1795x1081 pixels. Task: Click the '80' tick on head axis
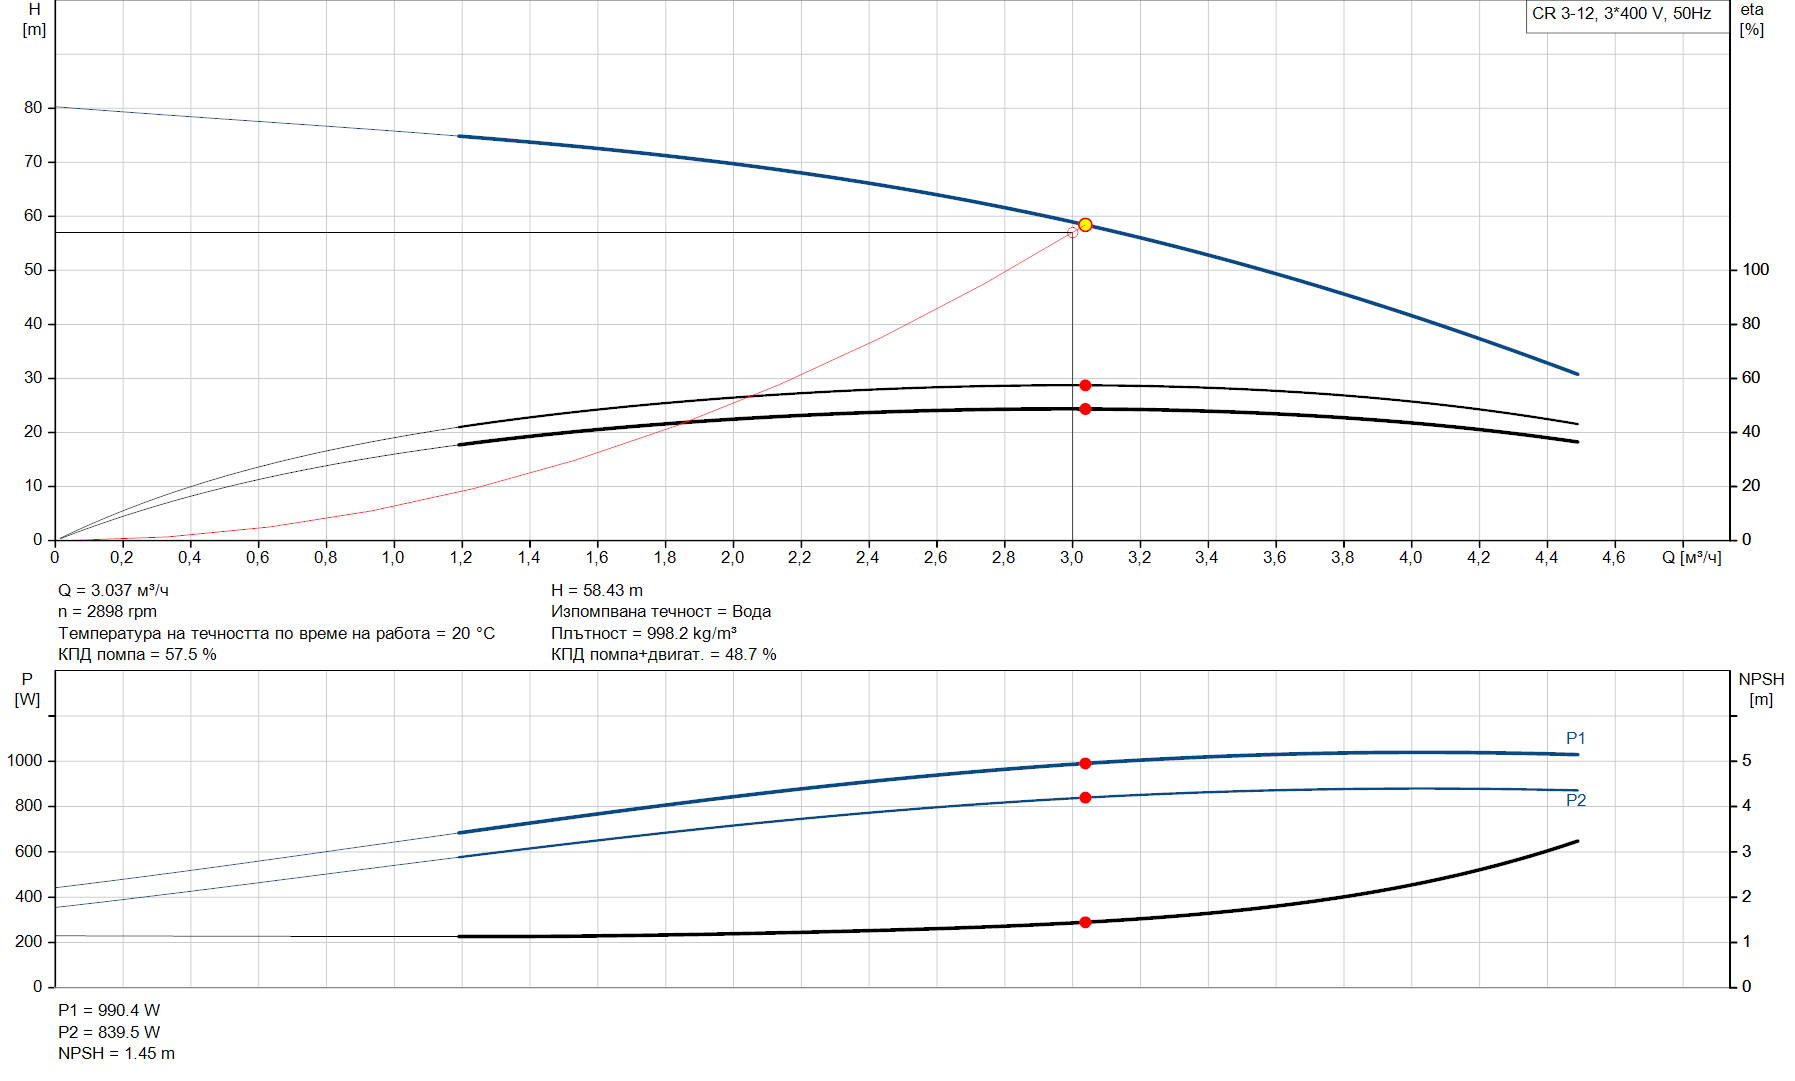[x=33, y=107]
